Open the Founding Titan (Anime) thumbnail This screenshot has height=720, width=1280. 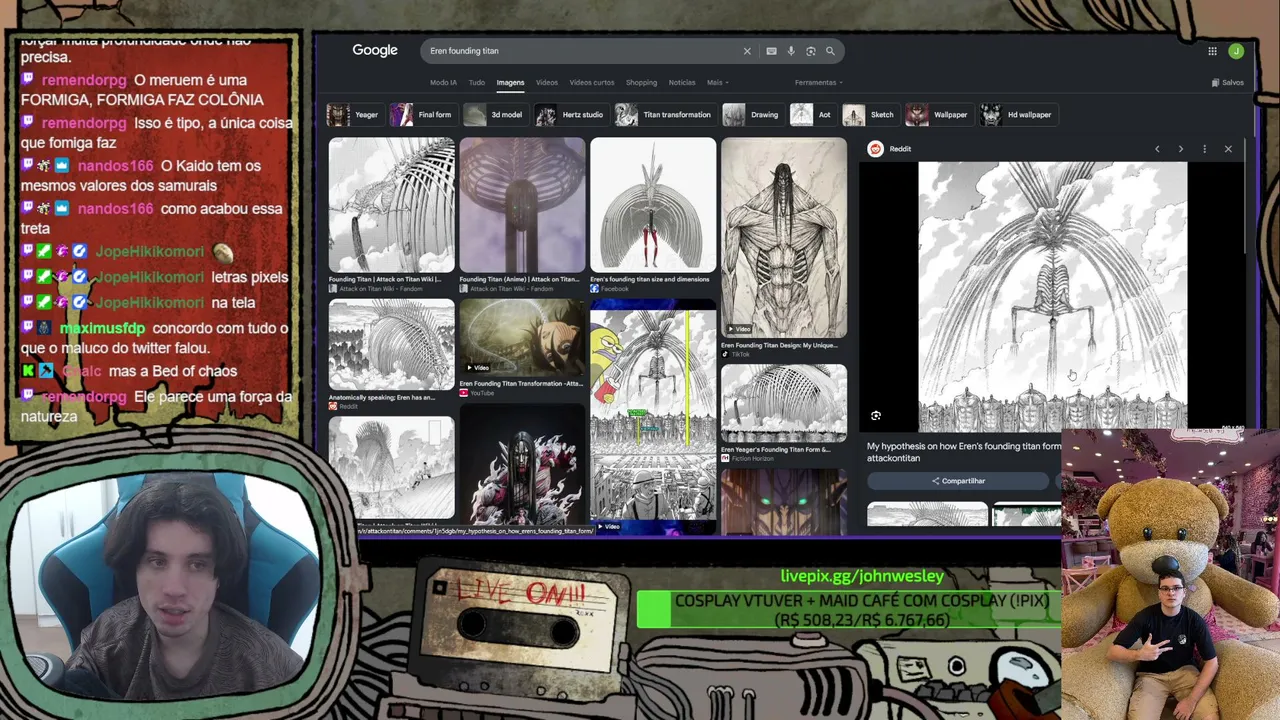pyautogui.click(x=522, y=205)
